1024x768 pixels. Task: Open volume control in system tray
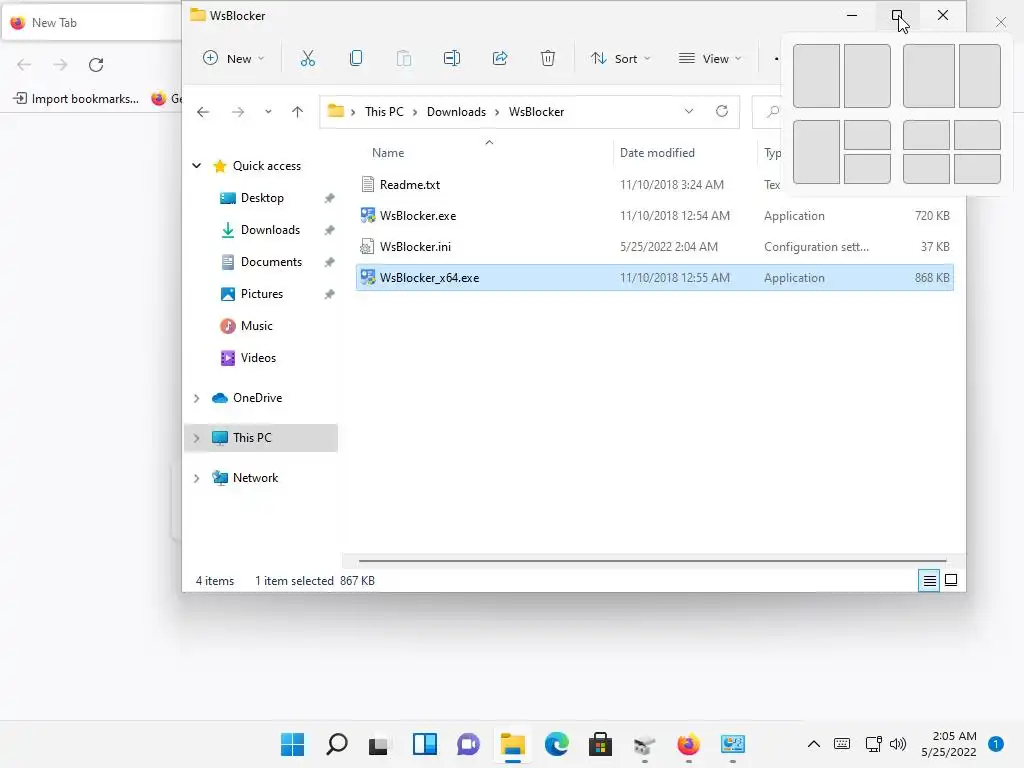point(898,744)
